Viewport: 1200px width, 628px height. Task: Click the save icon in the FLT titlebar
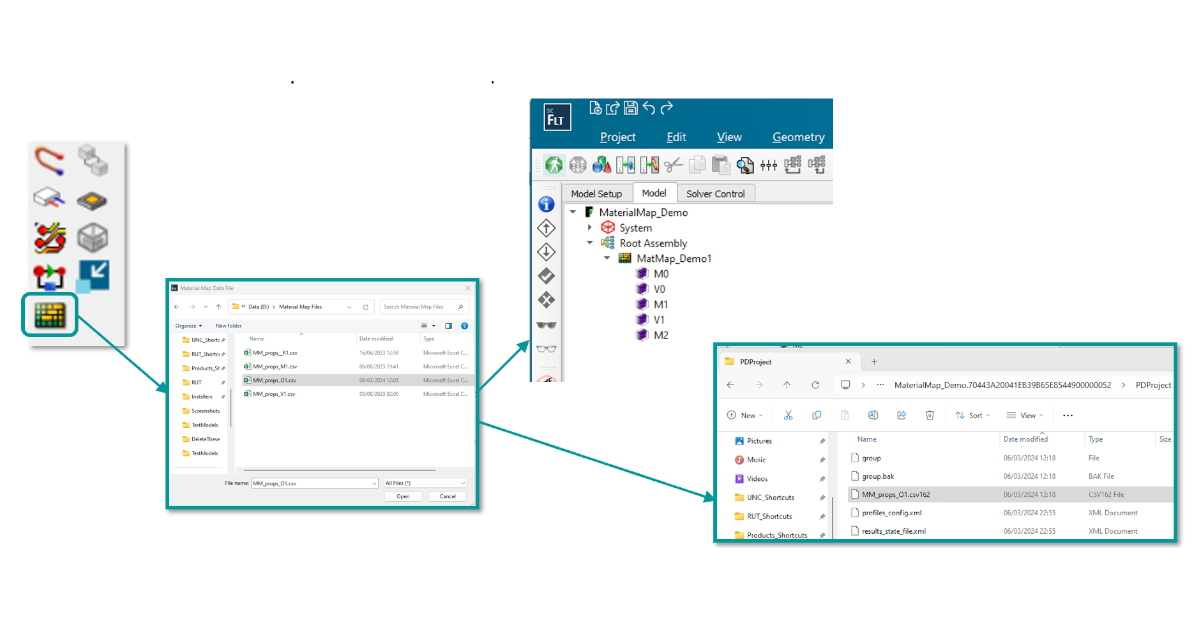click(x=630, y=108)
